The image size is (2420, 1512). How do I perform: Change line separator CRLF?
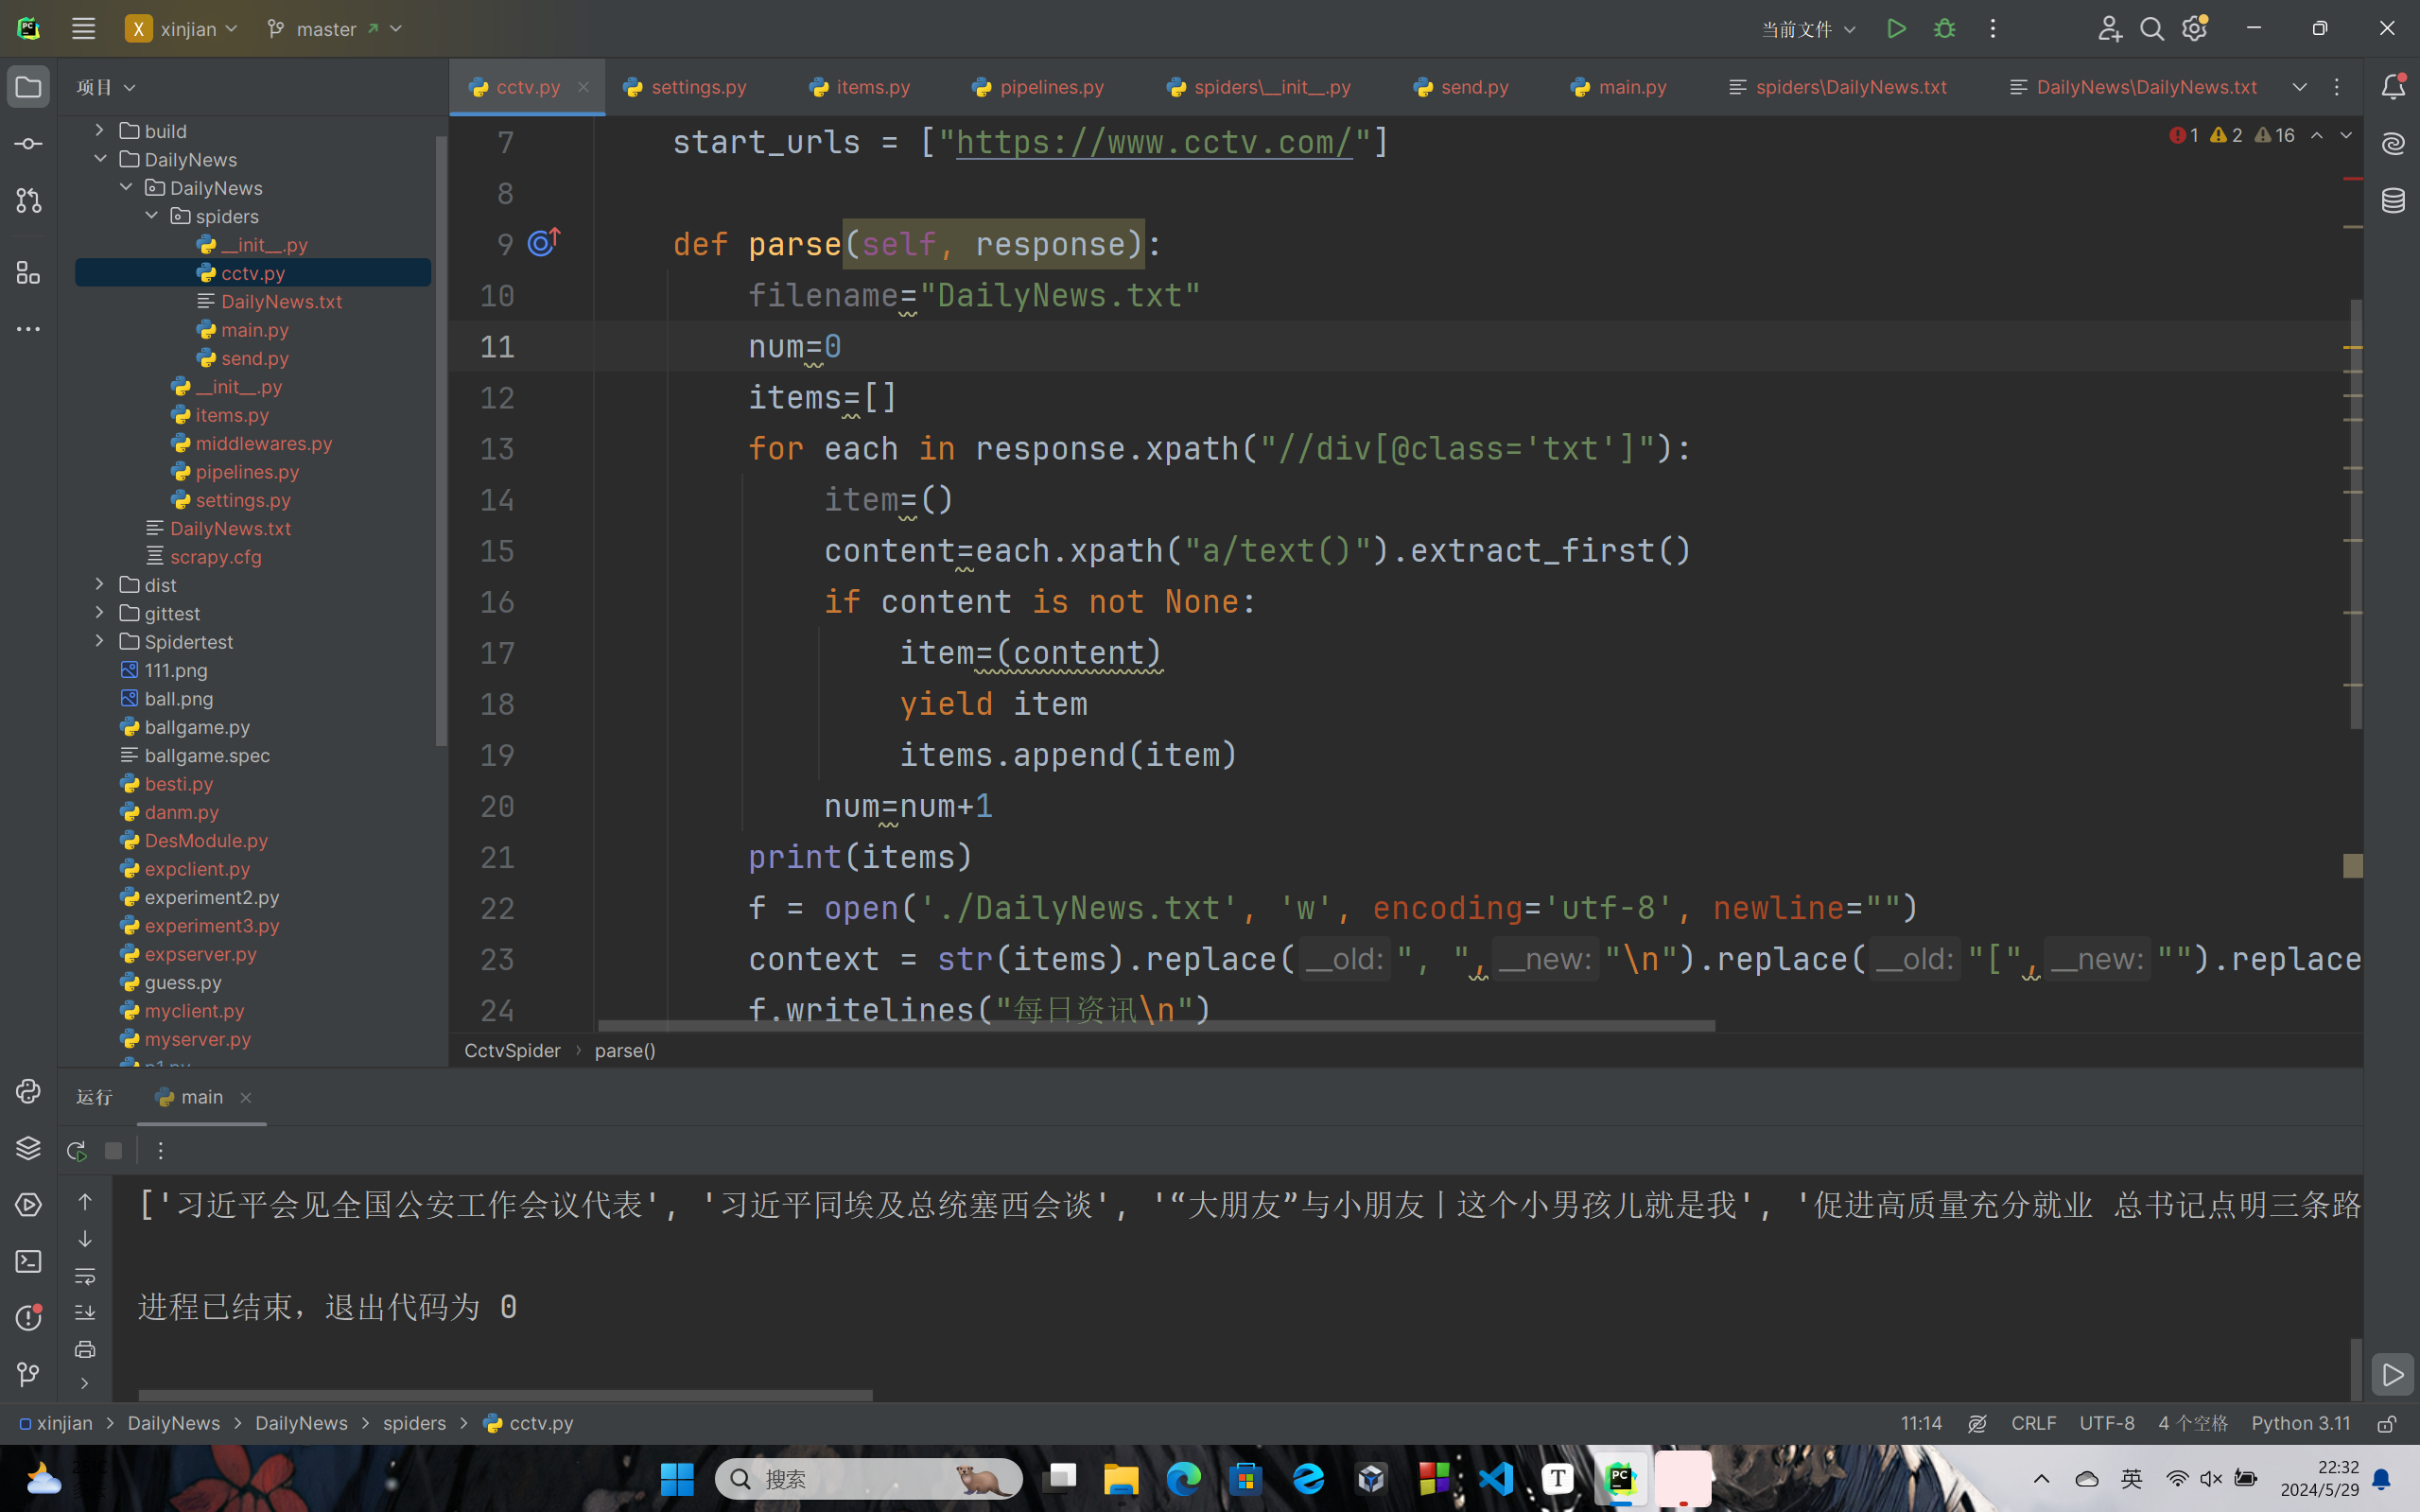2033,1423
